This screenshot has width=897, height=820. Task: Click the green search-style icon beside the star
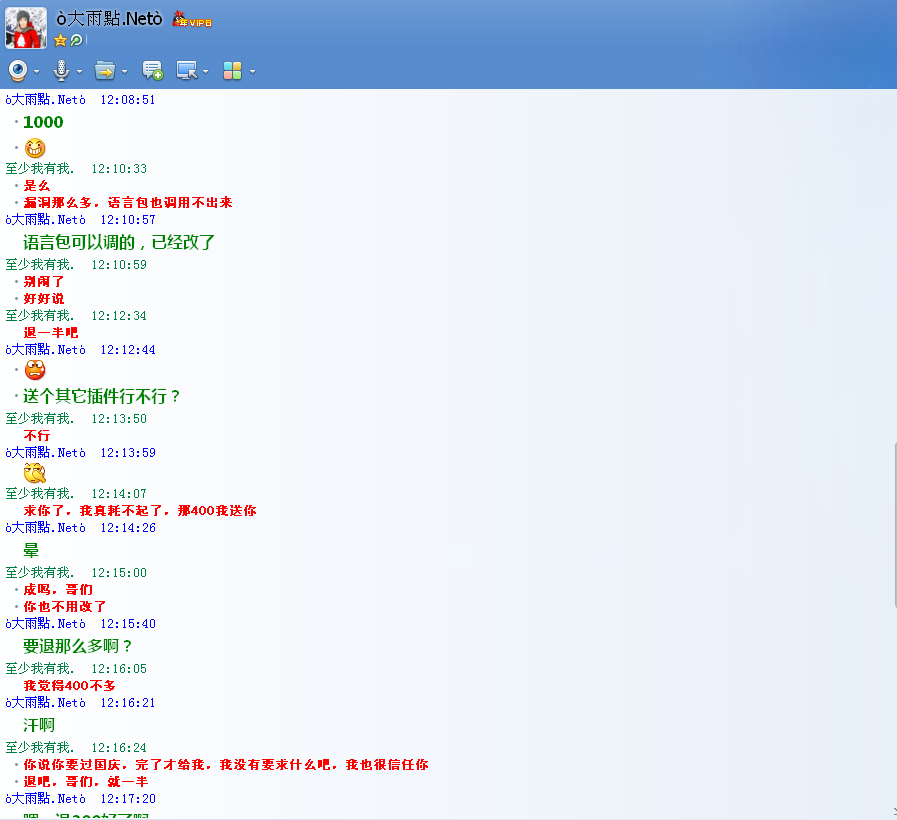pos(76,41)
